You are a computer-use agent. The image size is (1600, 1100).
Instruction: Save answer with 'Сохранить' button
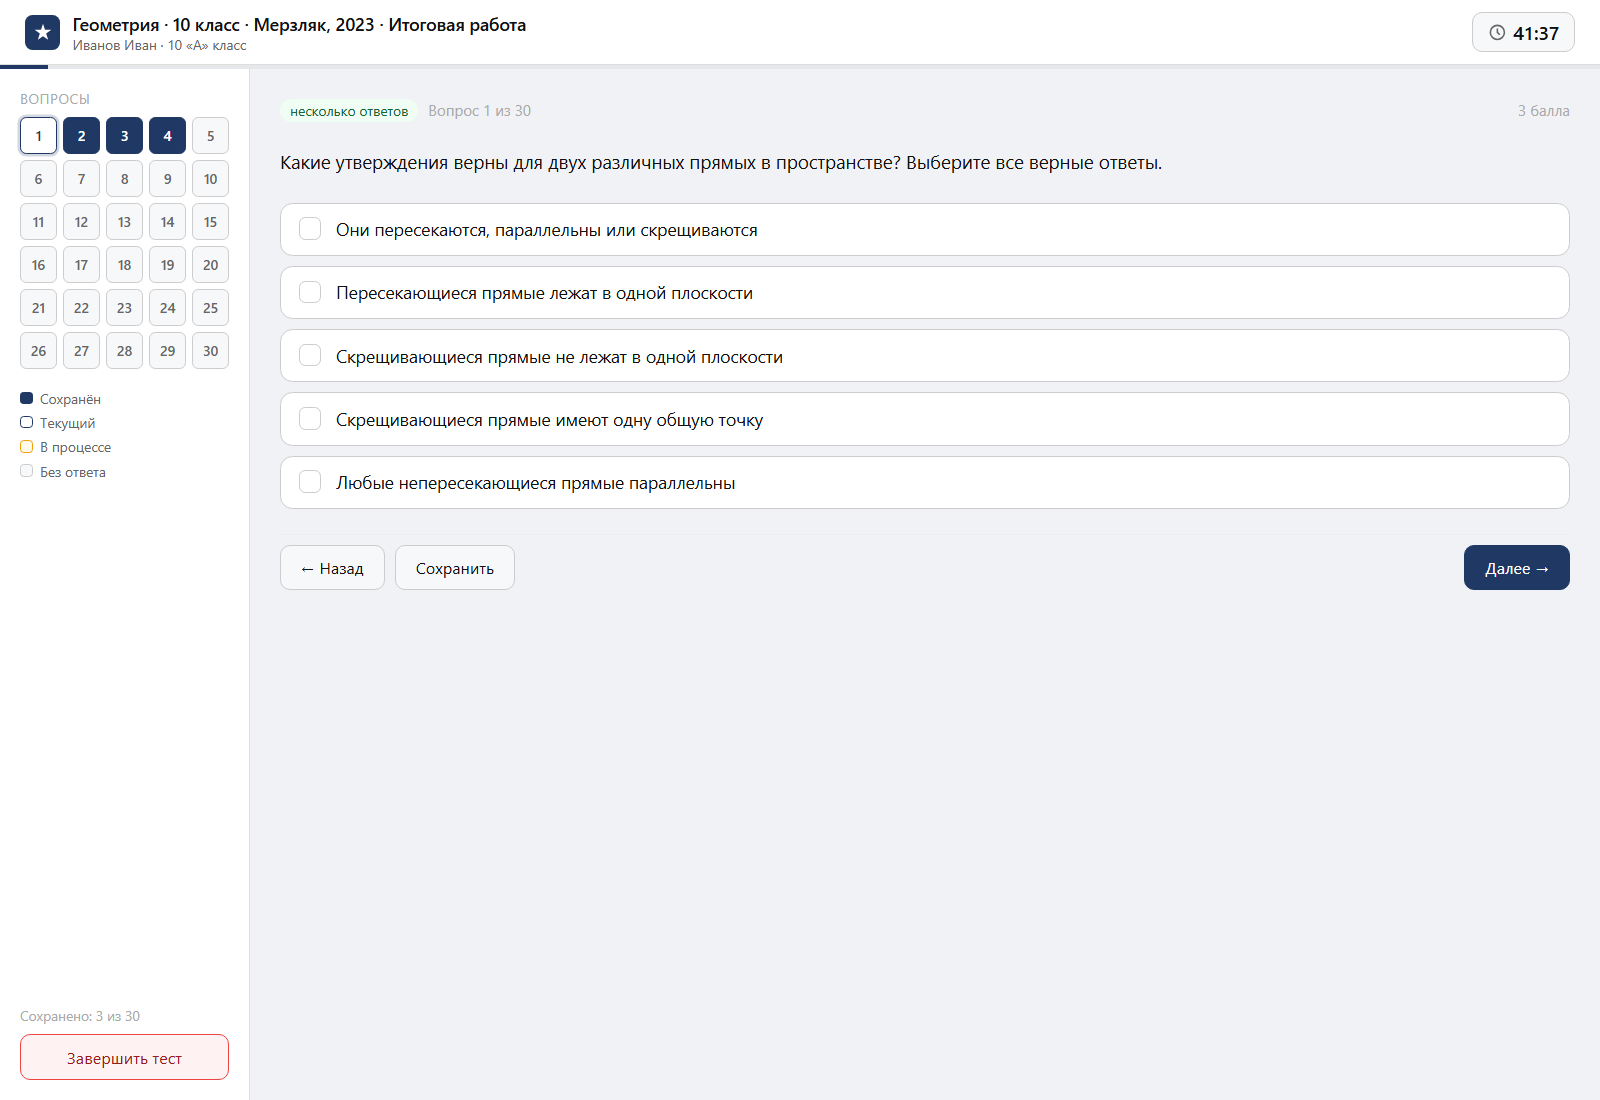point(455,568)
